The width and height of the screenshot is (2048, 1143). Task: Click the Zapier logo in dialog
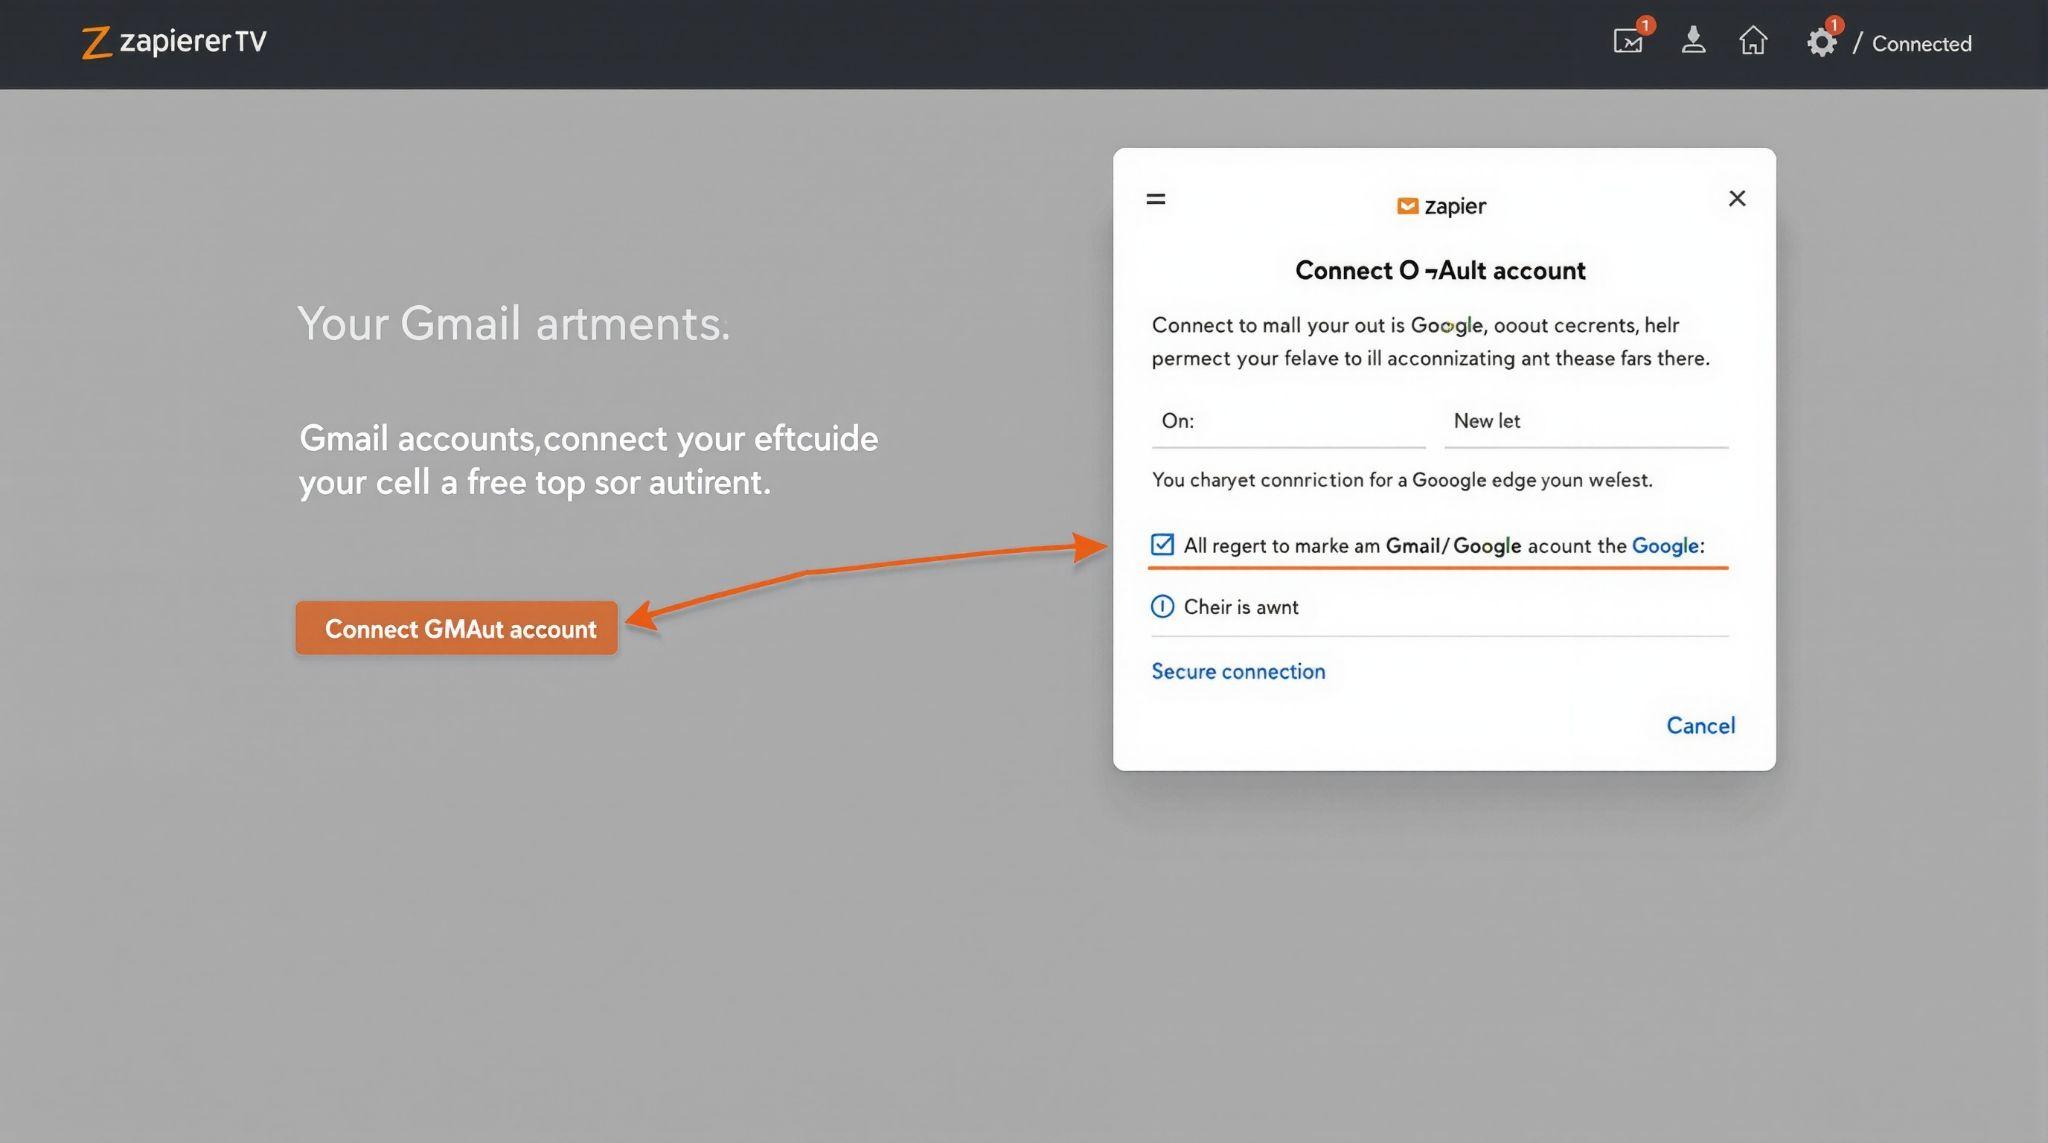click(x=1441, y=206)
